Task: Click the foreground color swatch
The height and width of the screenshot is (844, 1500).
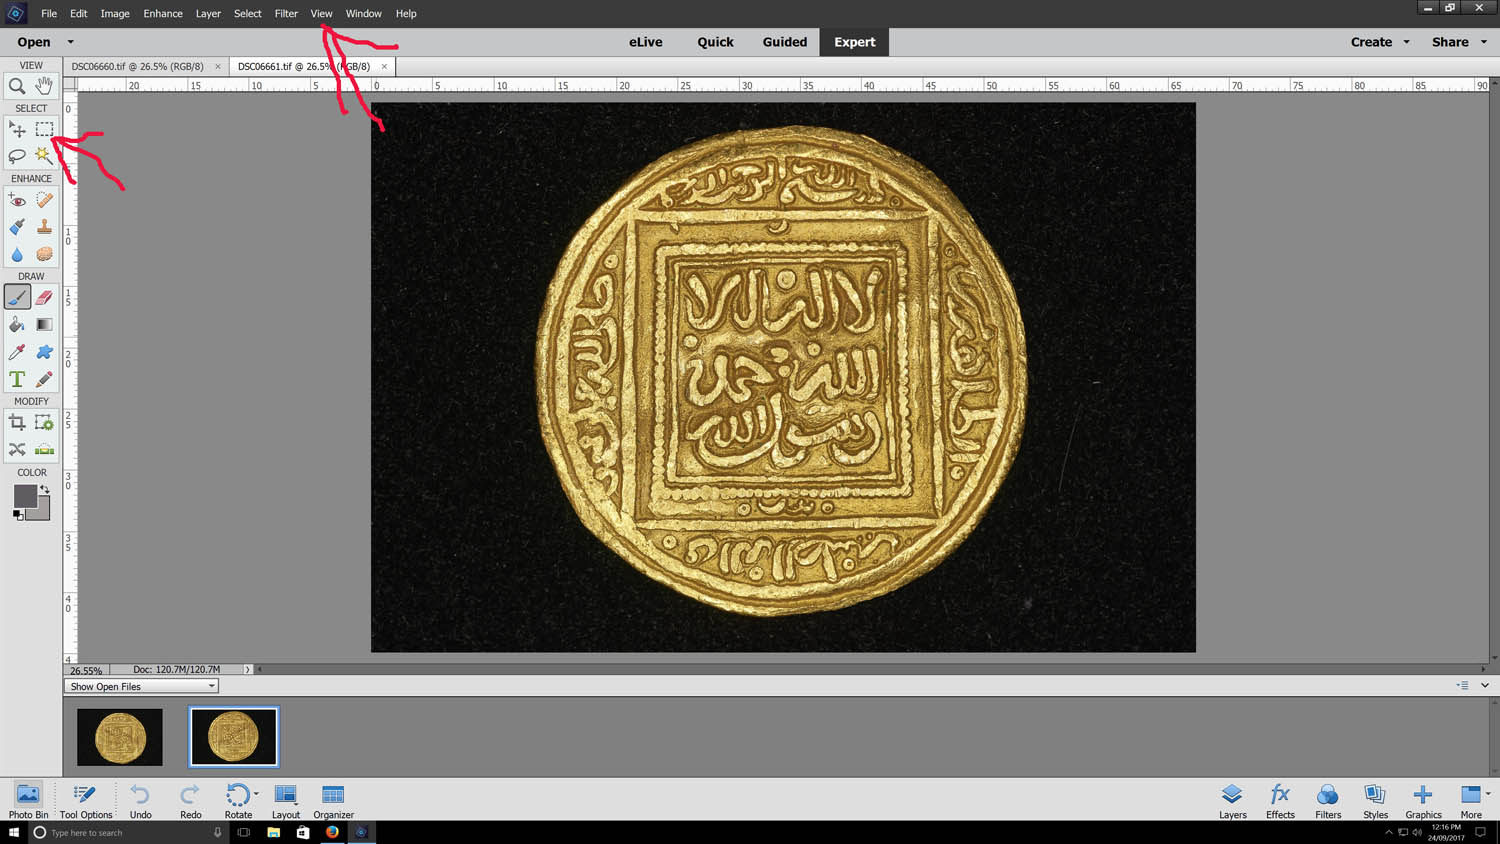Action: [24, 496]
